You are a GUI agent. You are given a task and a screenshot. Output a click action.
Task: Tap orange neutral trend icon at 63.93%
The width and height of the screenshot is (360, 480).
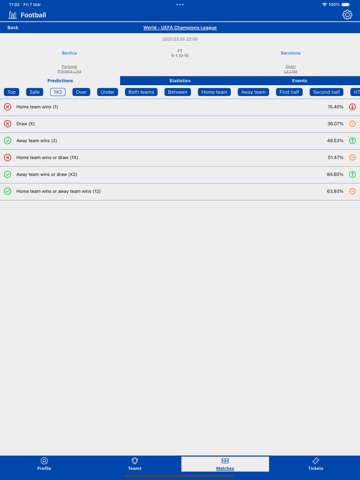click(x=352, y=191)
